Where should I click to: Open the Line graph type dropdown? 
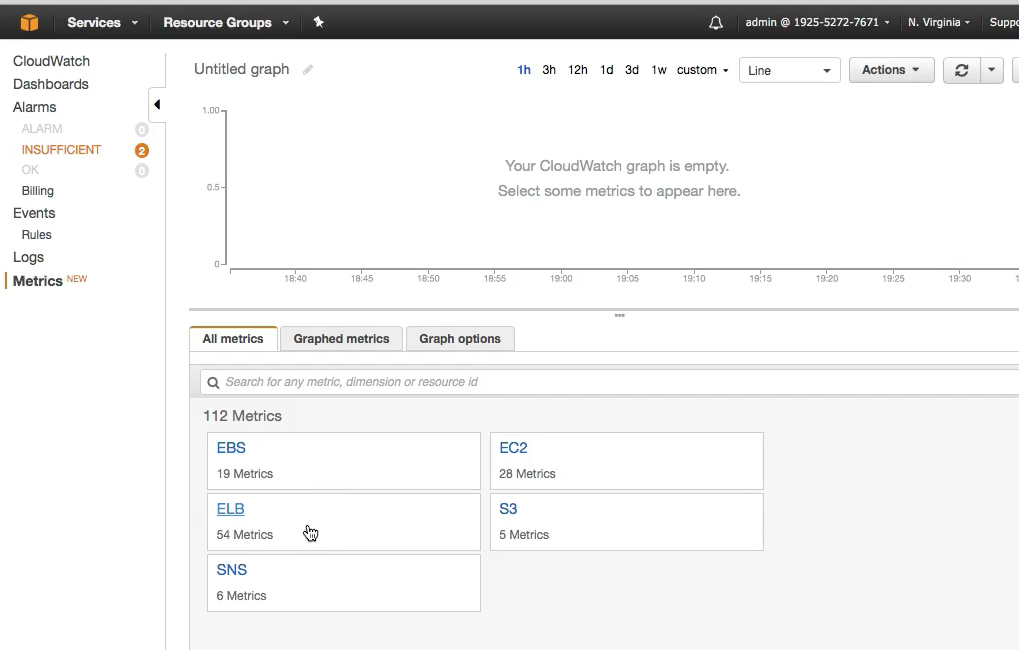point(789,70)
